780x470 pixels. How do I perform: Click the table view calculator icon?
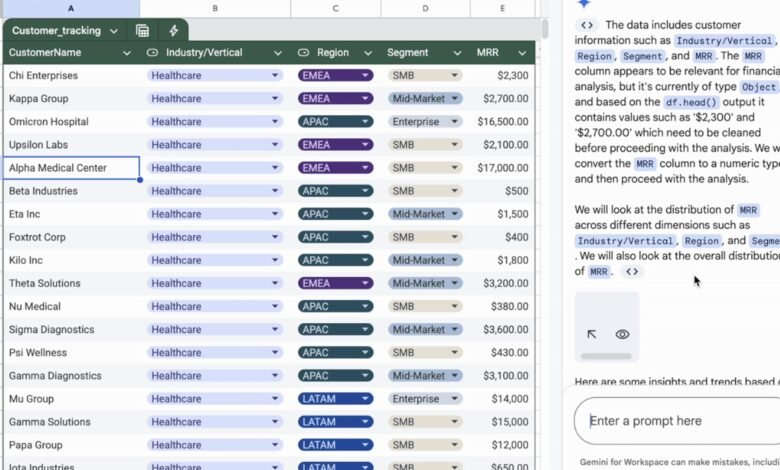(x=142, y=31)
